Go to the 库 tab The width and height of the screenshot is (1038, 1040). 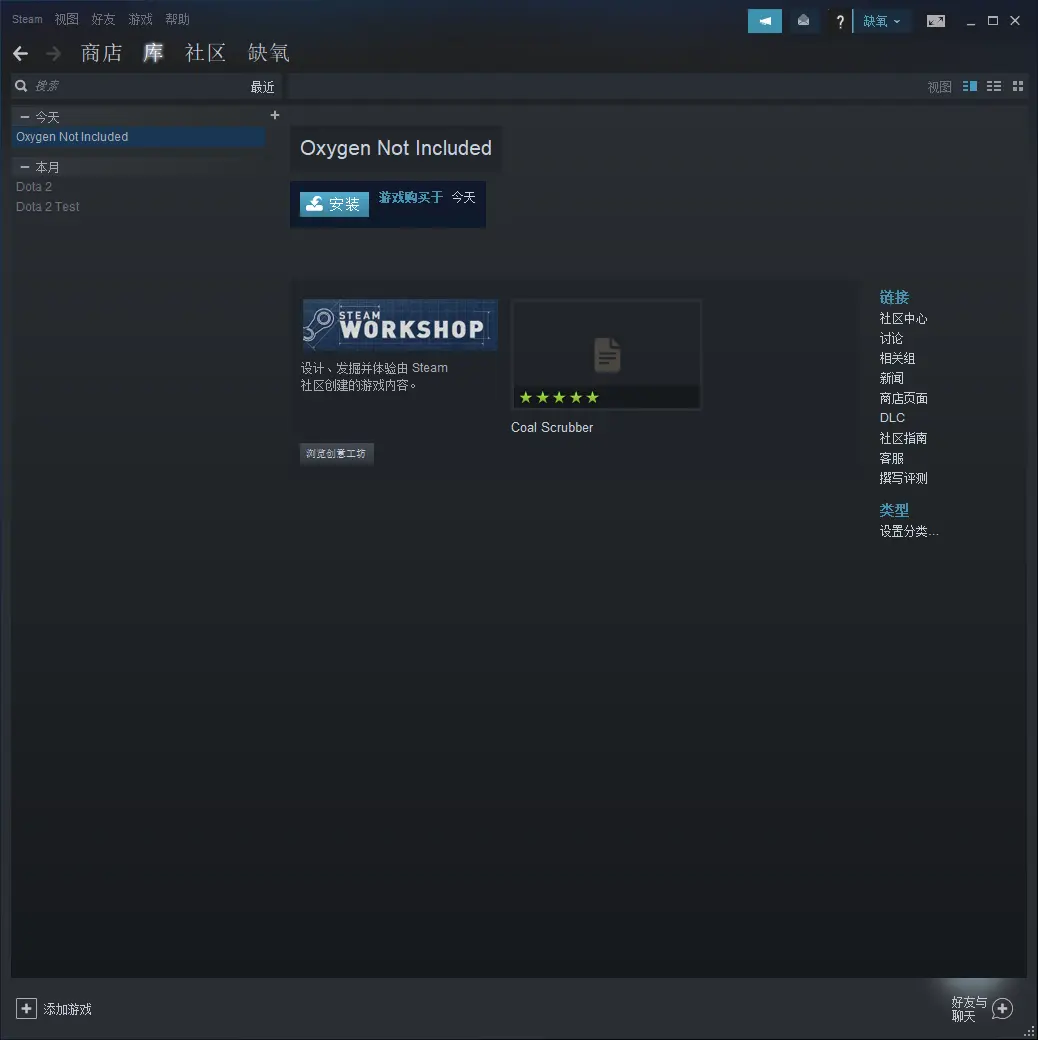coord(153,53)
